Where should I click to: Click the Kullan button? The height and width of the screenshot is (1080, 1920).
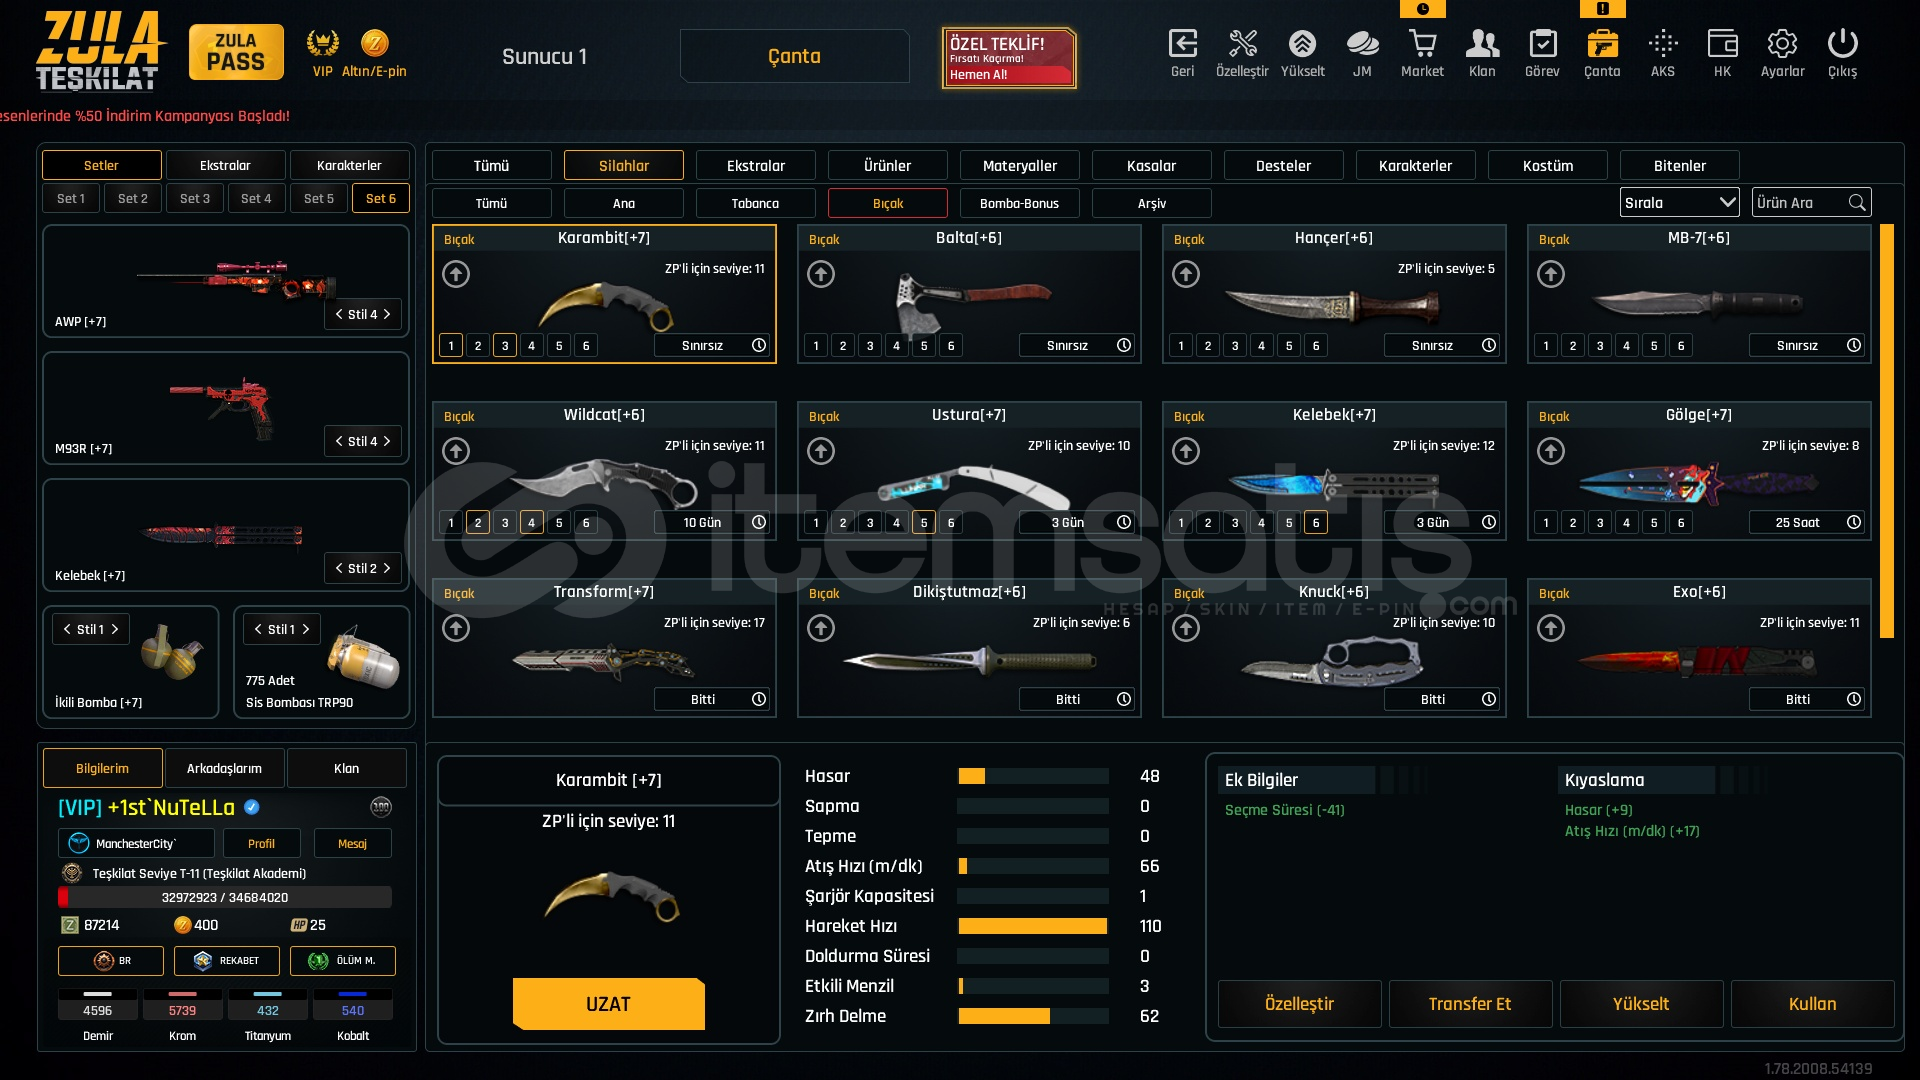point(1813,1004)
